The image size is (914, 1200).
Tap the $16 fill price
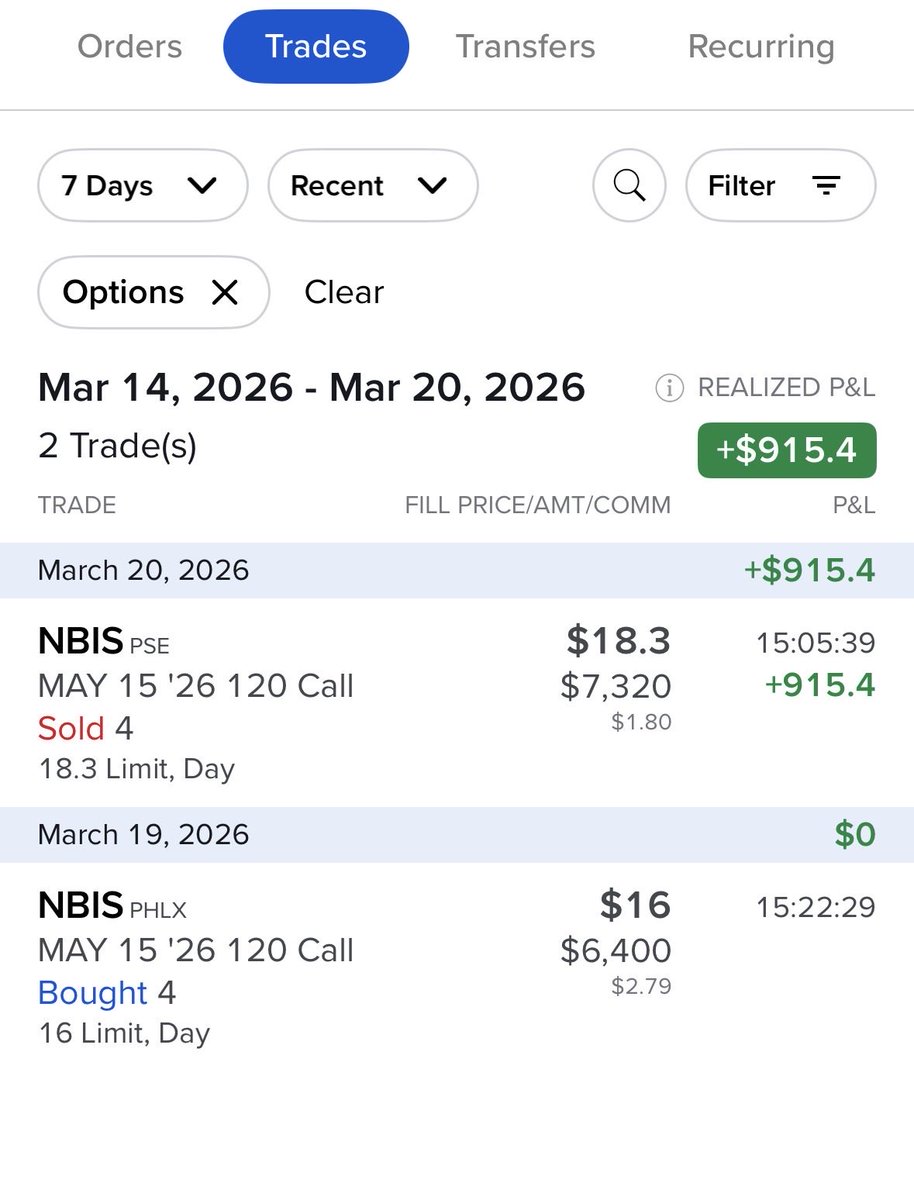tap(635, 905)
